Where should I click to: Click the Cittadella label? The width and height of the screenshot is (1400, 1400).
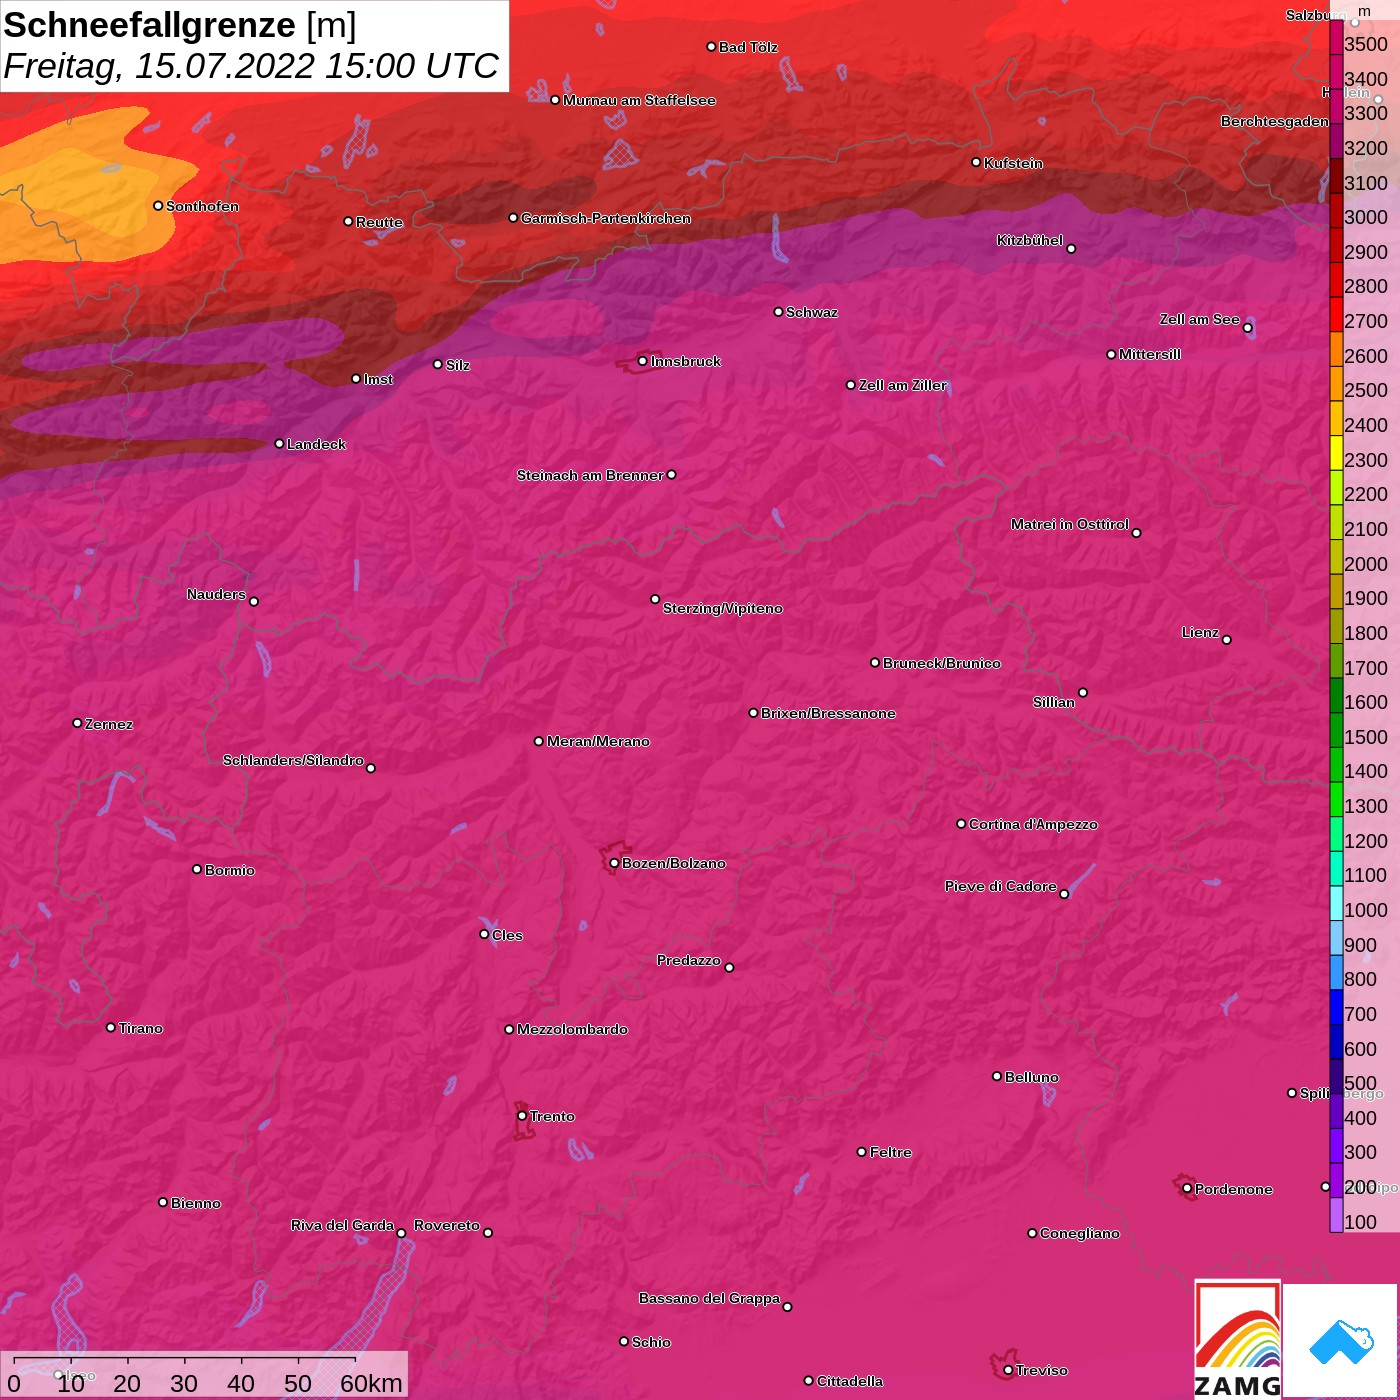pyautogui.click(x=850, y=1381)
